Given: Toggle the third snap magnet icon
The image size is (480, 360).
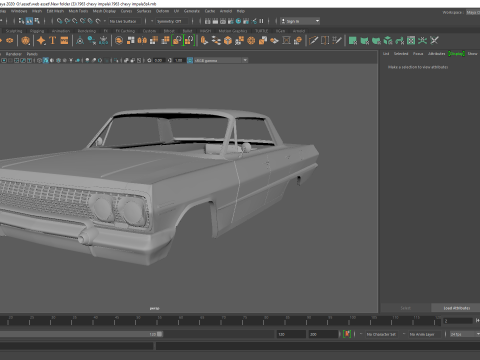Looking at the screenshot, I should [x=75, y=21].
